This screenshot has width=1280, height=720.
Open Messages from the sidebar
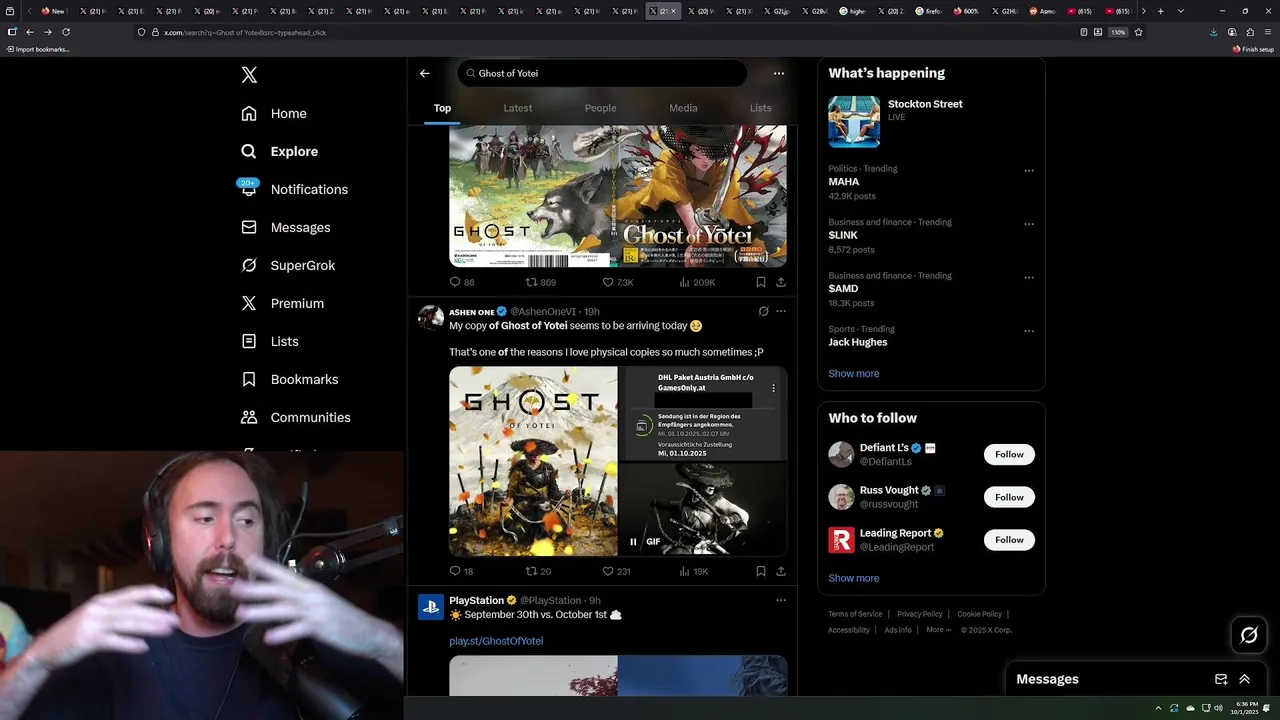(x=285, y=227)
